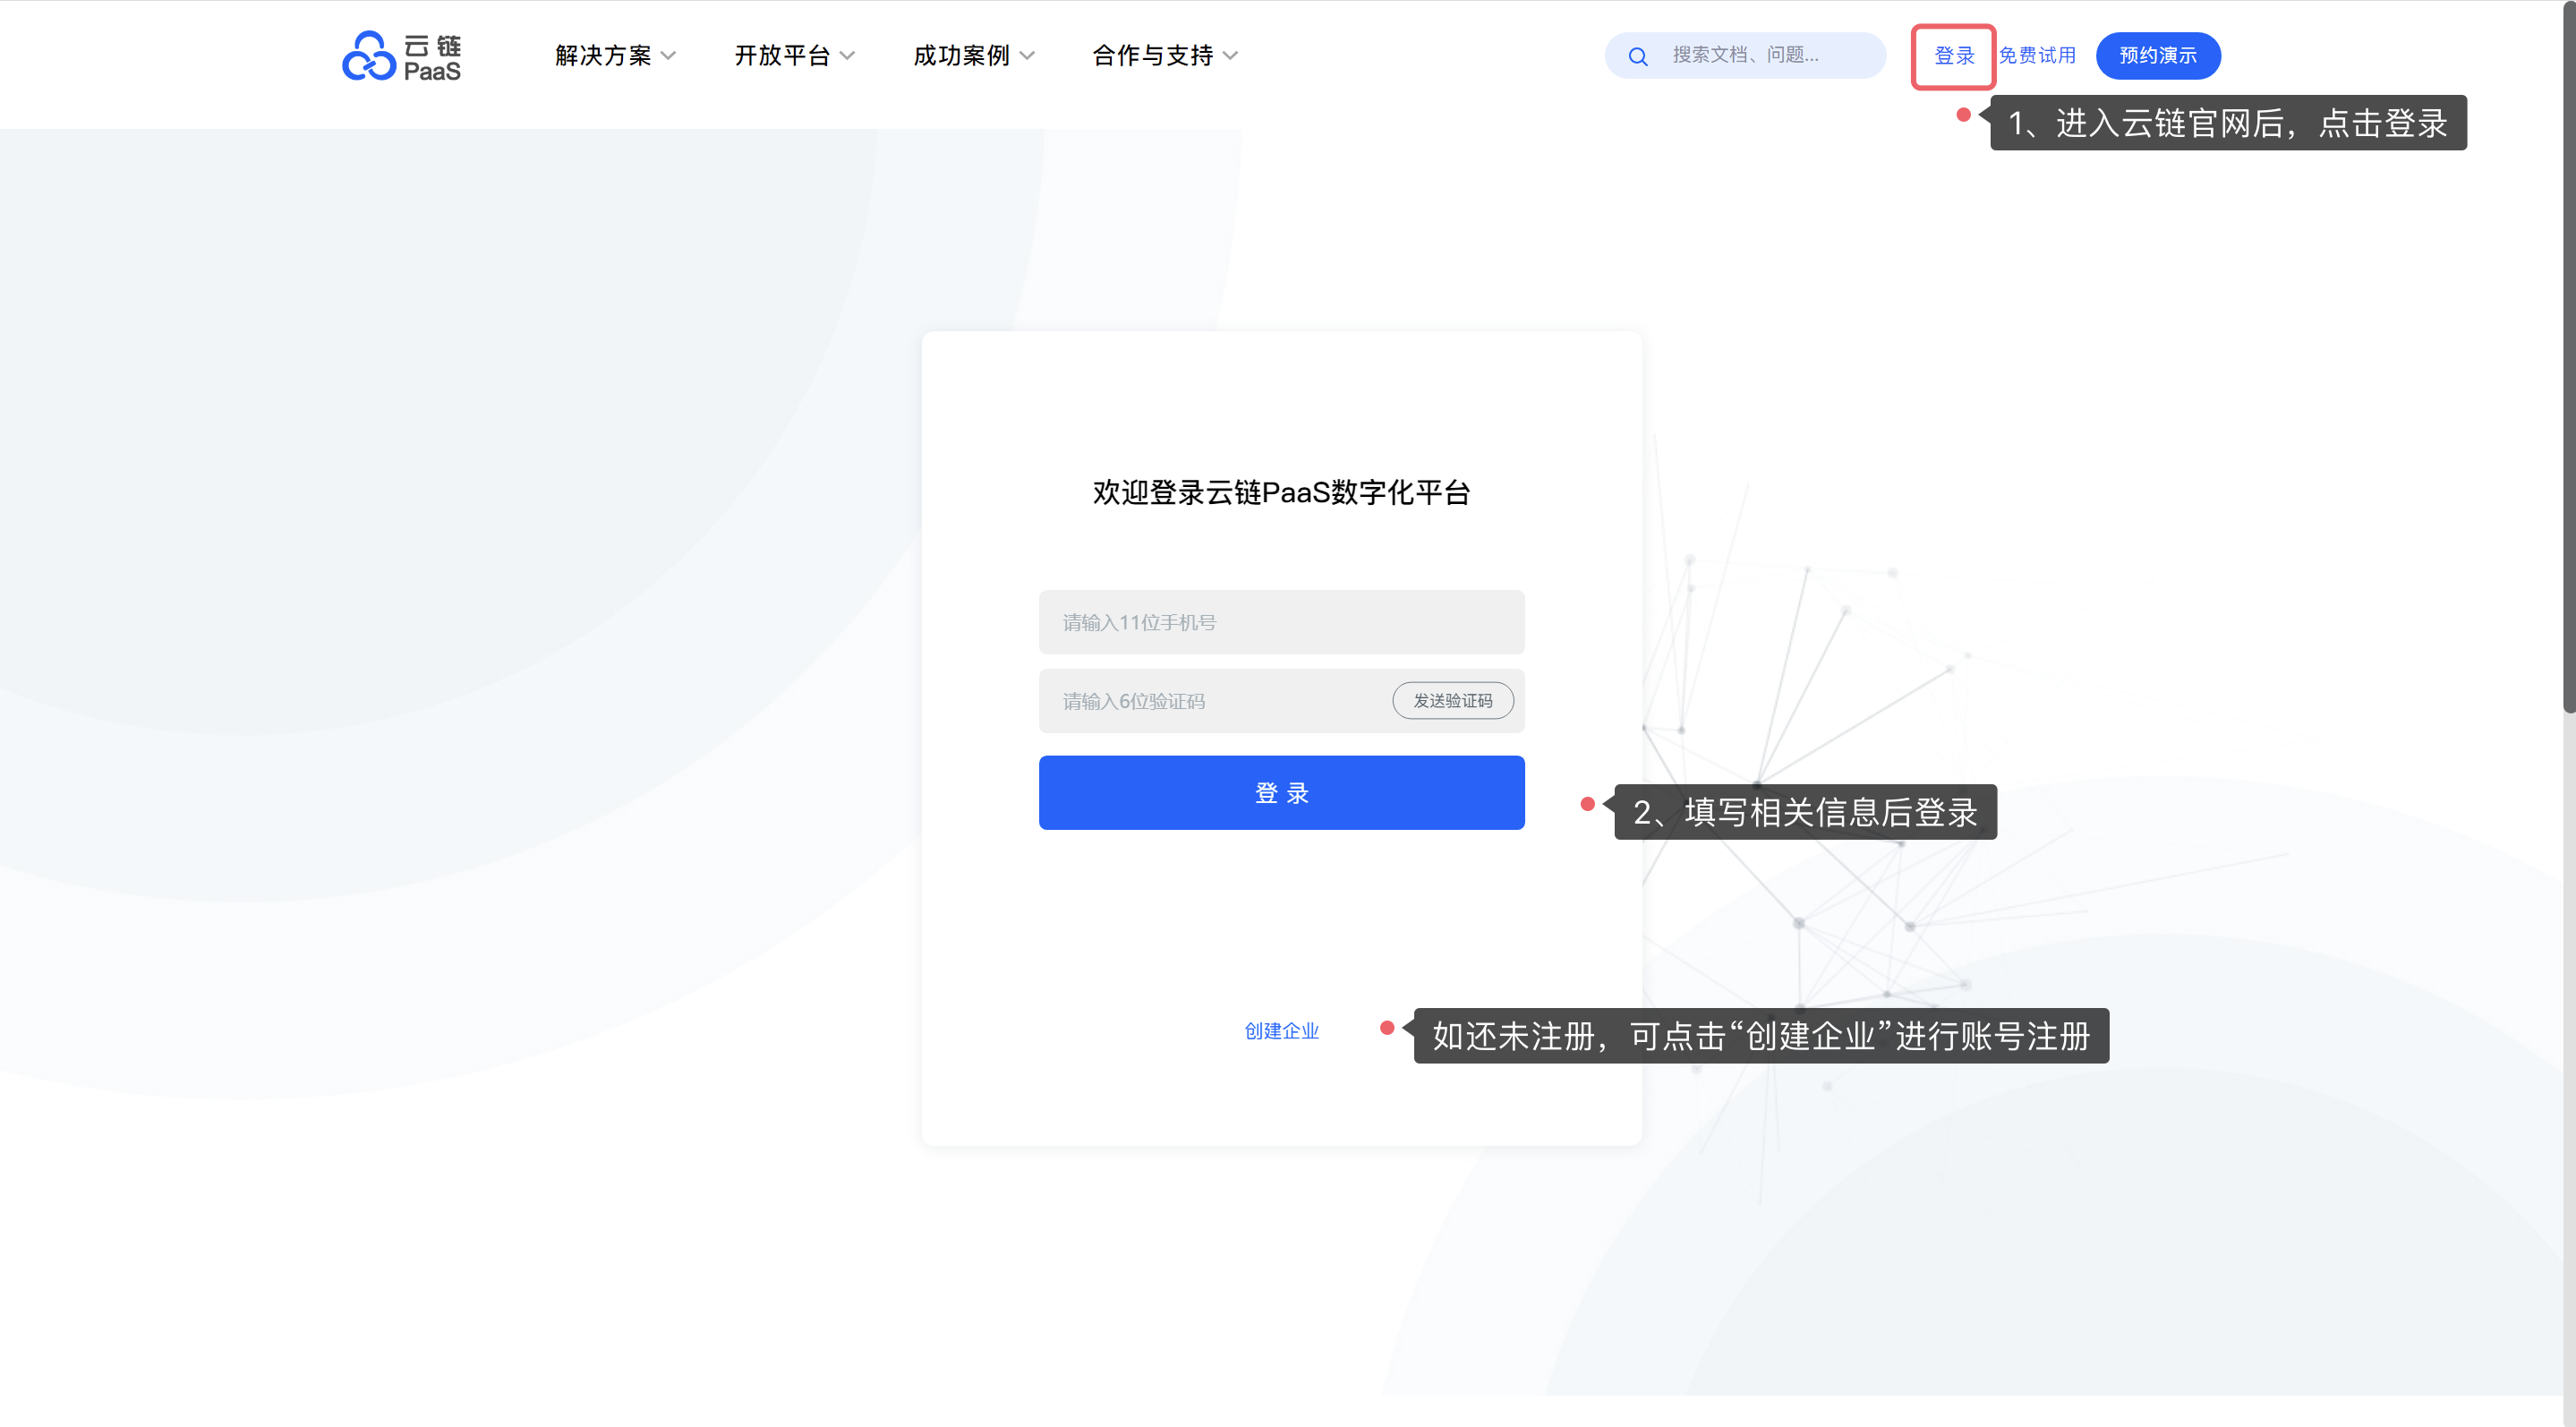Open the 创建企业 registration link

[1281, 1031]
